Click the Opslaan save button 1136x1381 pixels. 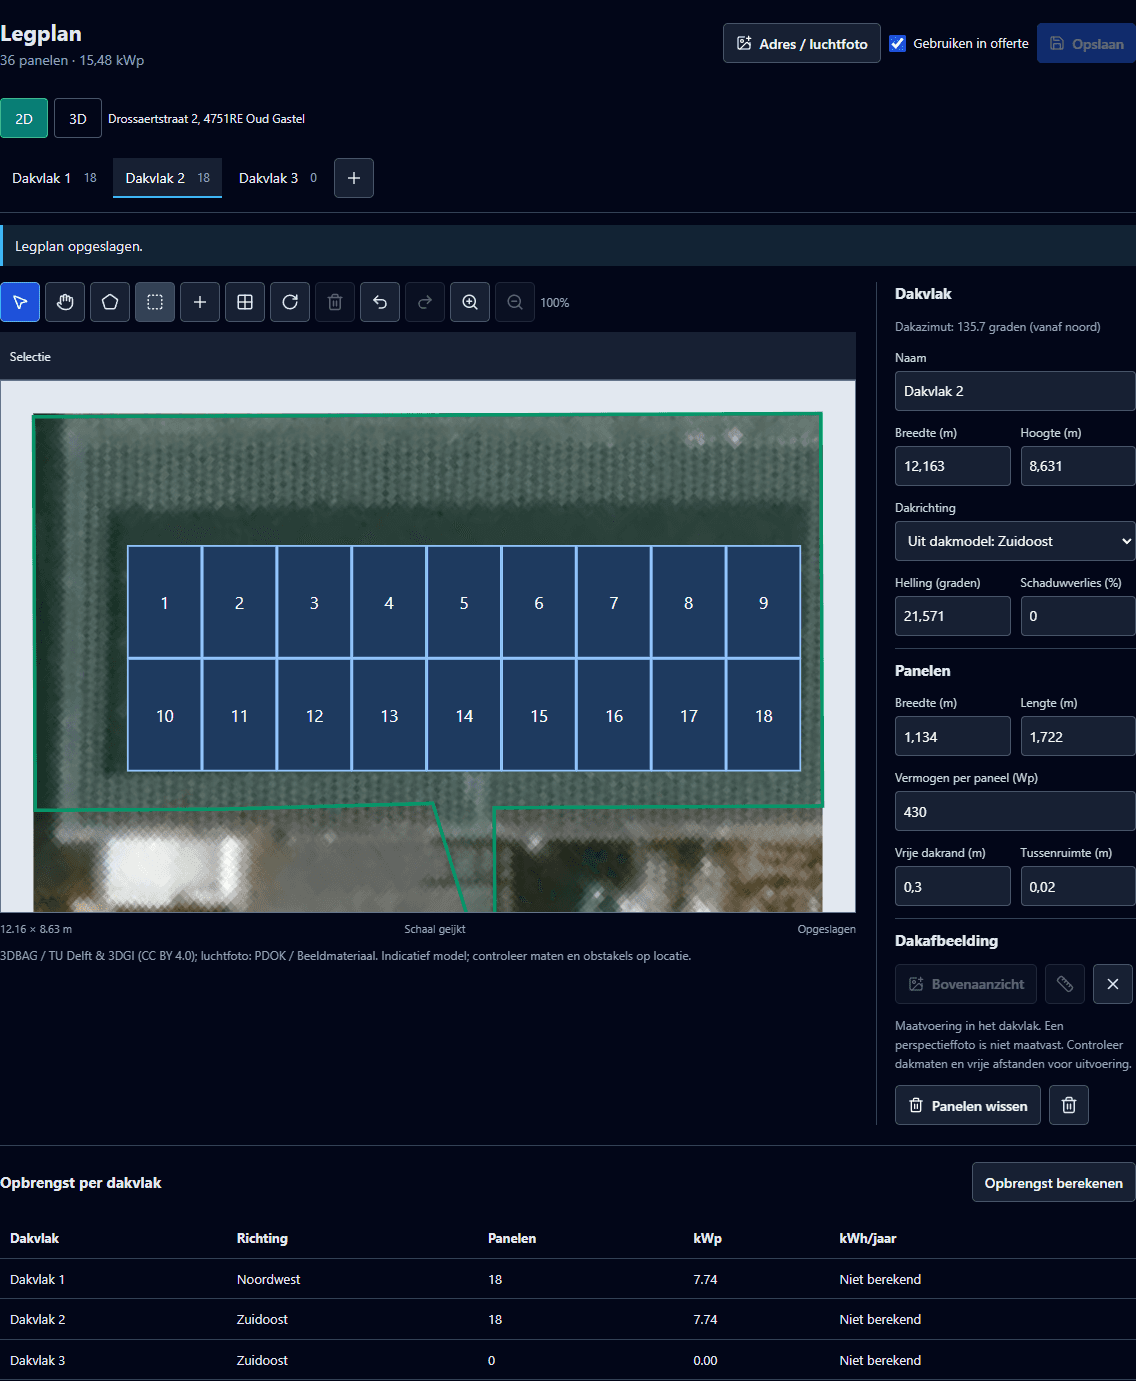(1086, 43)
